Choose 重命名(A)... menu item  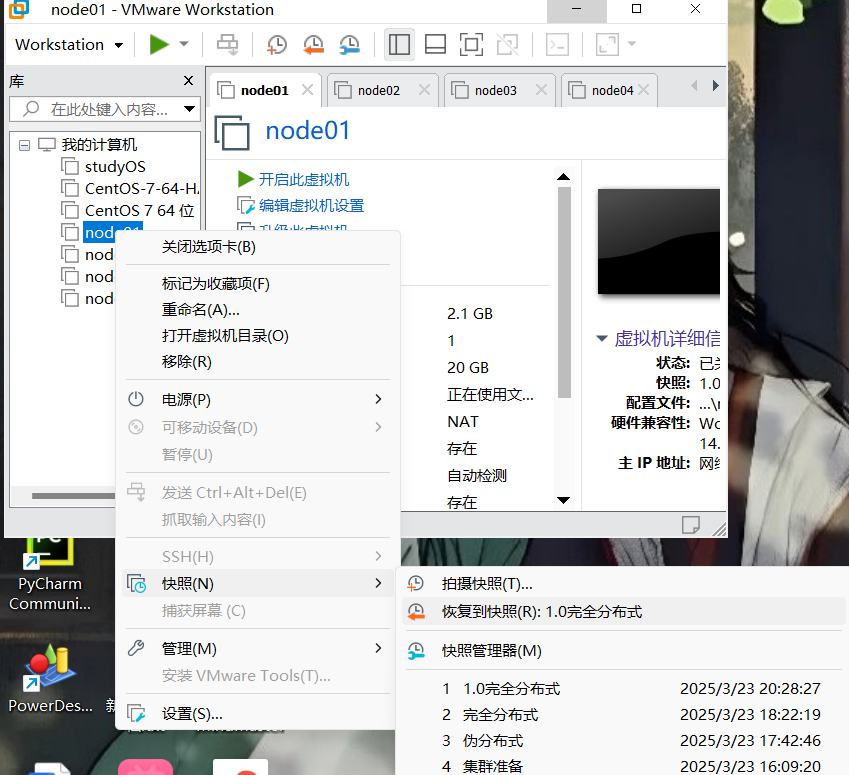[x=258, y=310]
